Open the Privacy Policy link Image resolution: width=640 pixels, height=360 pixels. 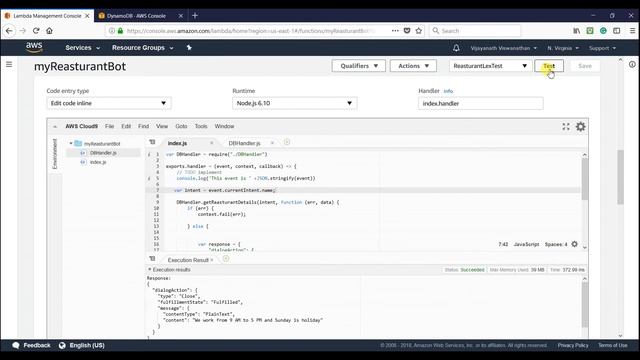coord(573,345)
